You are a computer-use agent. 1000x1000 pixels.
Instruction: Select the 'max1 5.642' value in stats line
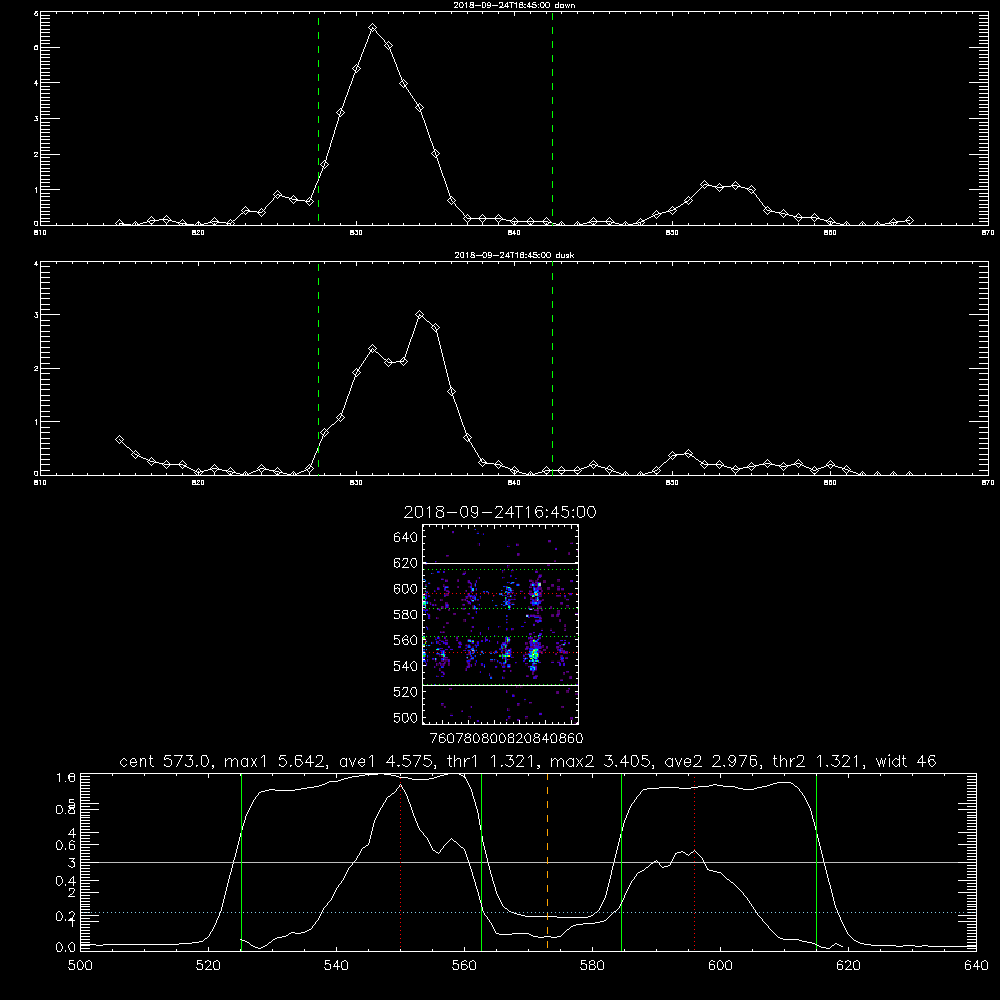(x=276, y=761)
